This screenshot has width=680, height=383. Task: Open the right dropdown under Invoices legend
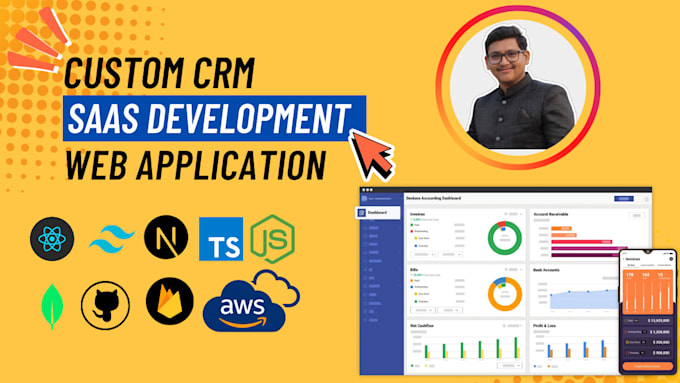tap(450, 254)
